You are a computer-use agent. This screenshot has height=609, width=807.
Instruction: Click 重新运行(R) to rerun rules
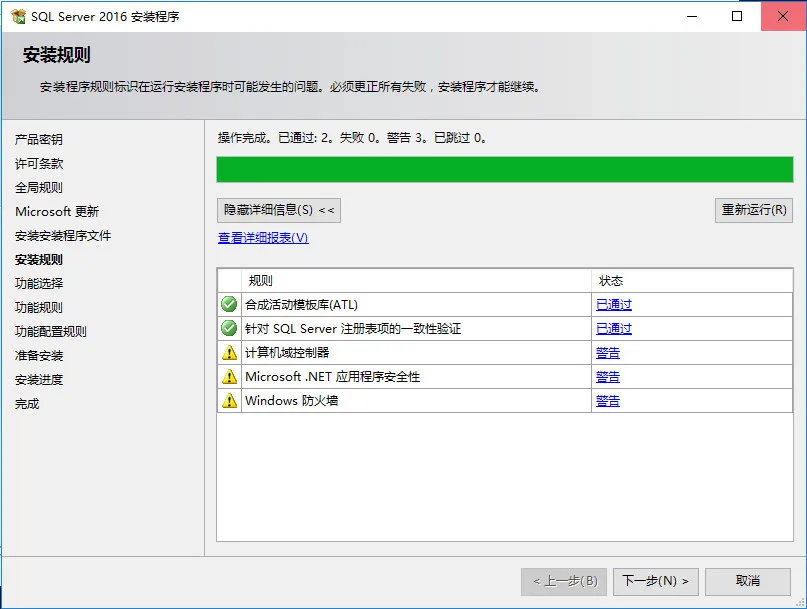[x=754, y=210]
